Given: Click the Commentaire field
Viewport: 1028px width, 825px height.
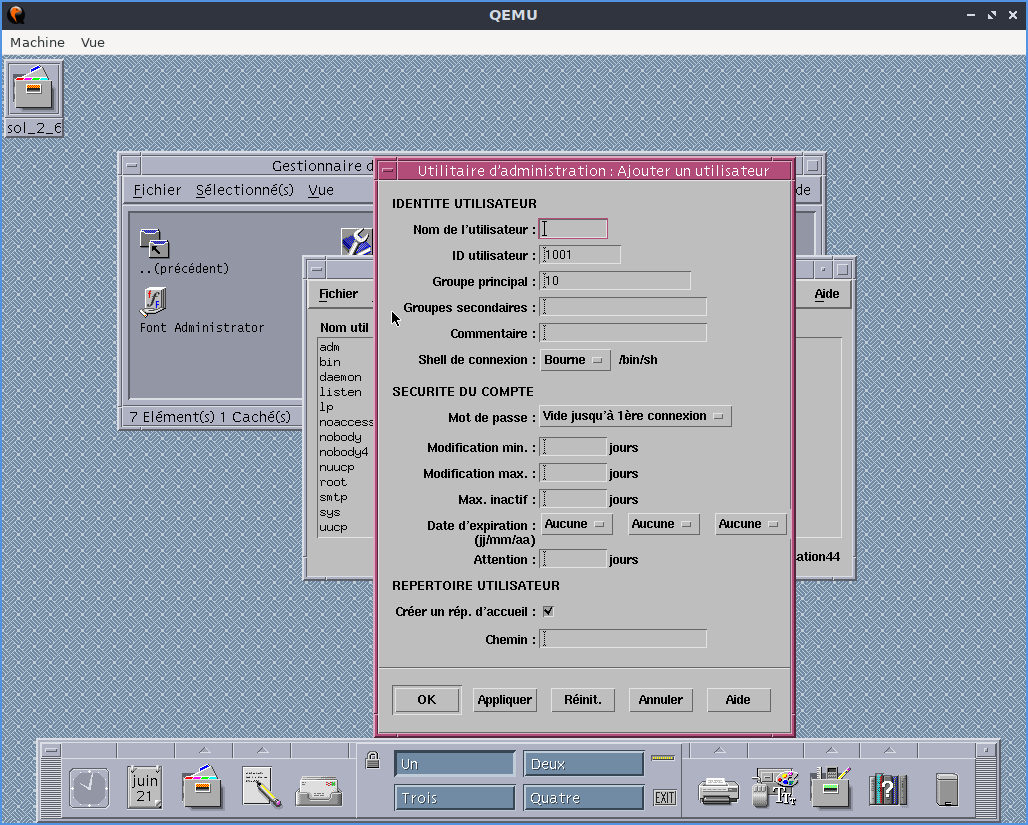Looking at the screenshot, I should pos(623,333).
